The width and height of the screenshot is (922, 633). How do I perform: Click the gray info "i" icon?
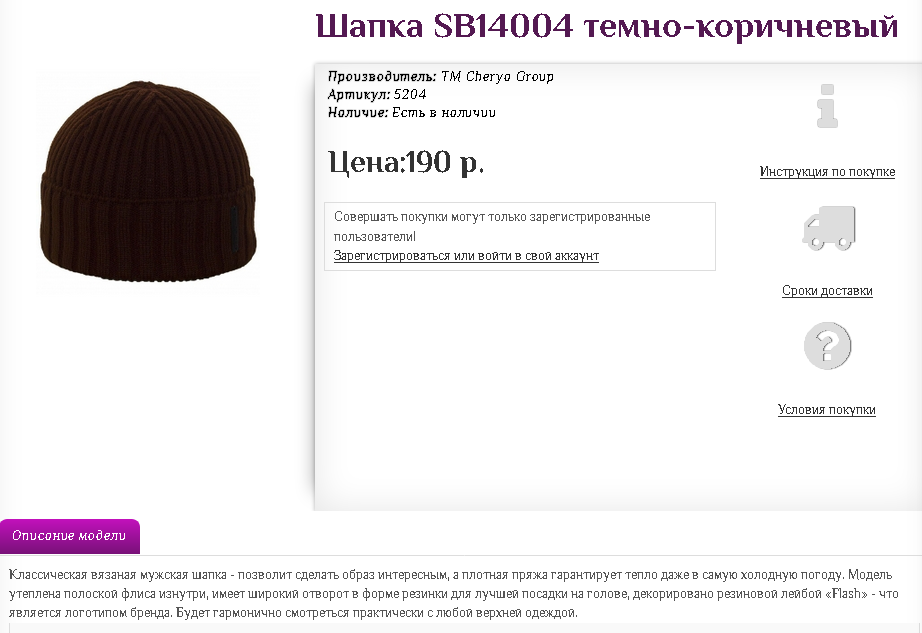pyautogui.click(x=827, y=106)
